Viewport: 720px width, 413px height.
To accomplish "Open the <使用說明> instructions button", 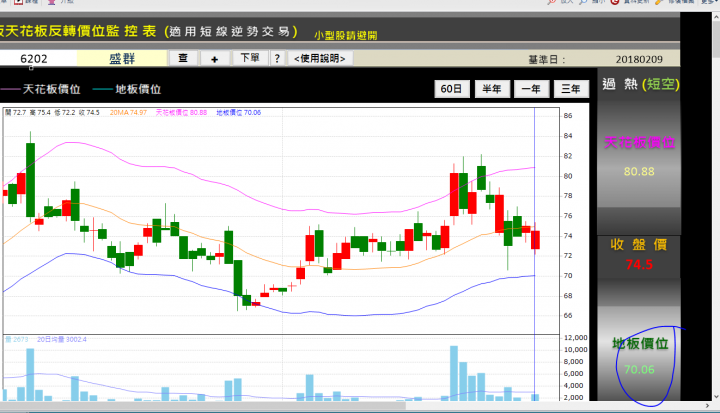I will click(x=320, y=58).
